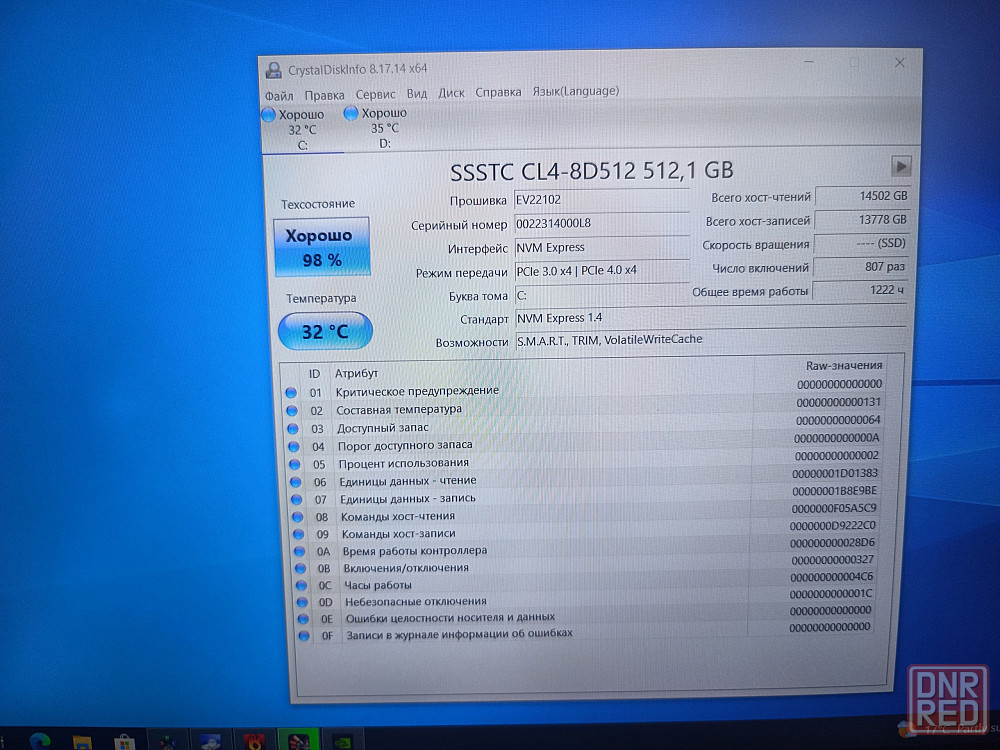Select disk C: tab showing 32 °C
The width and height of the screenshot is (1000, 750).
pyautogui.click(x=302, y=129)
